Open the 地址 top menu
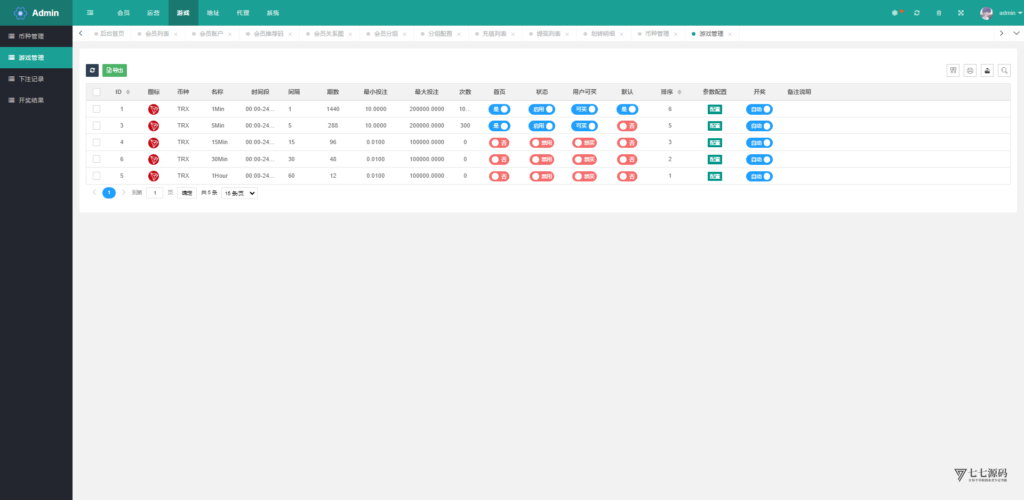This screenshot has width=1024, height=500. (213, 12)
